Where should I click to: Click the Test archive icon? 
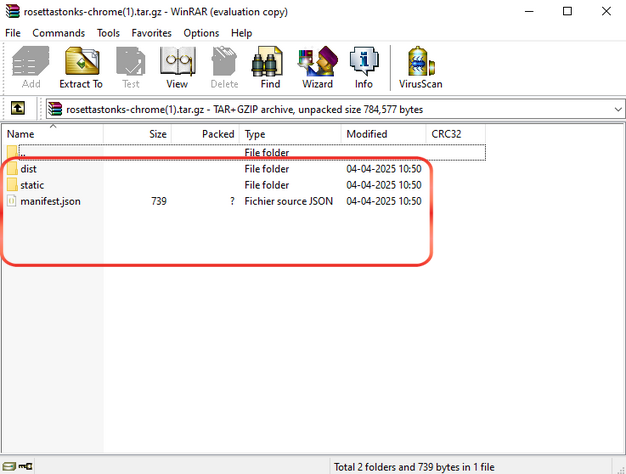click(131, 67)
